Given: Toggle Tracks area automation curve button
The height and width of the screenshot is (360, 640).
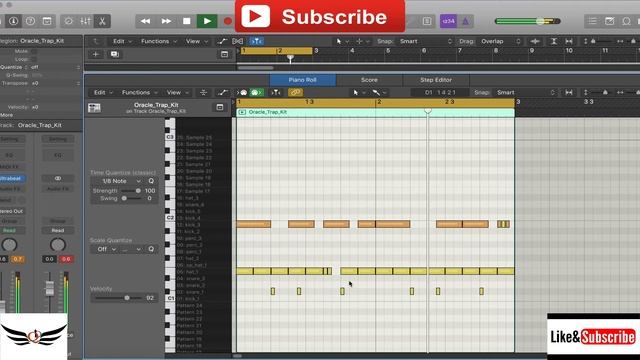Looking at the screenshot, I should (222, 41).
